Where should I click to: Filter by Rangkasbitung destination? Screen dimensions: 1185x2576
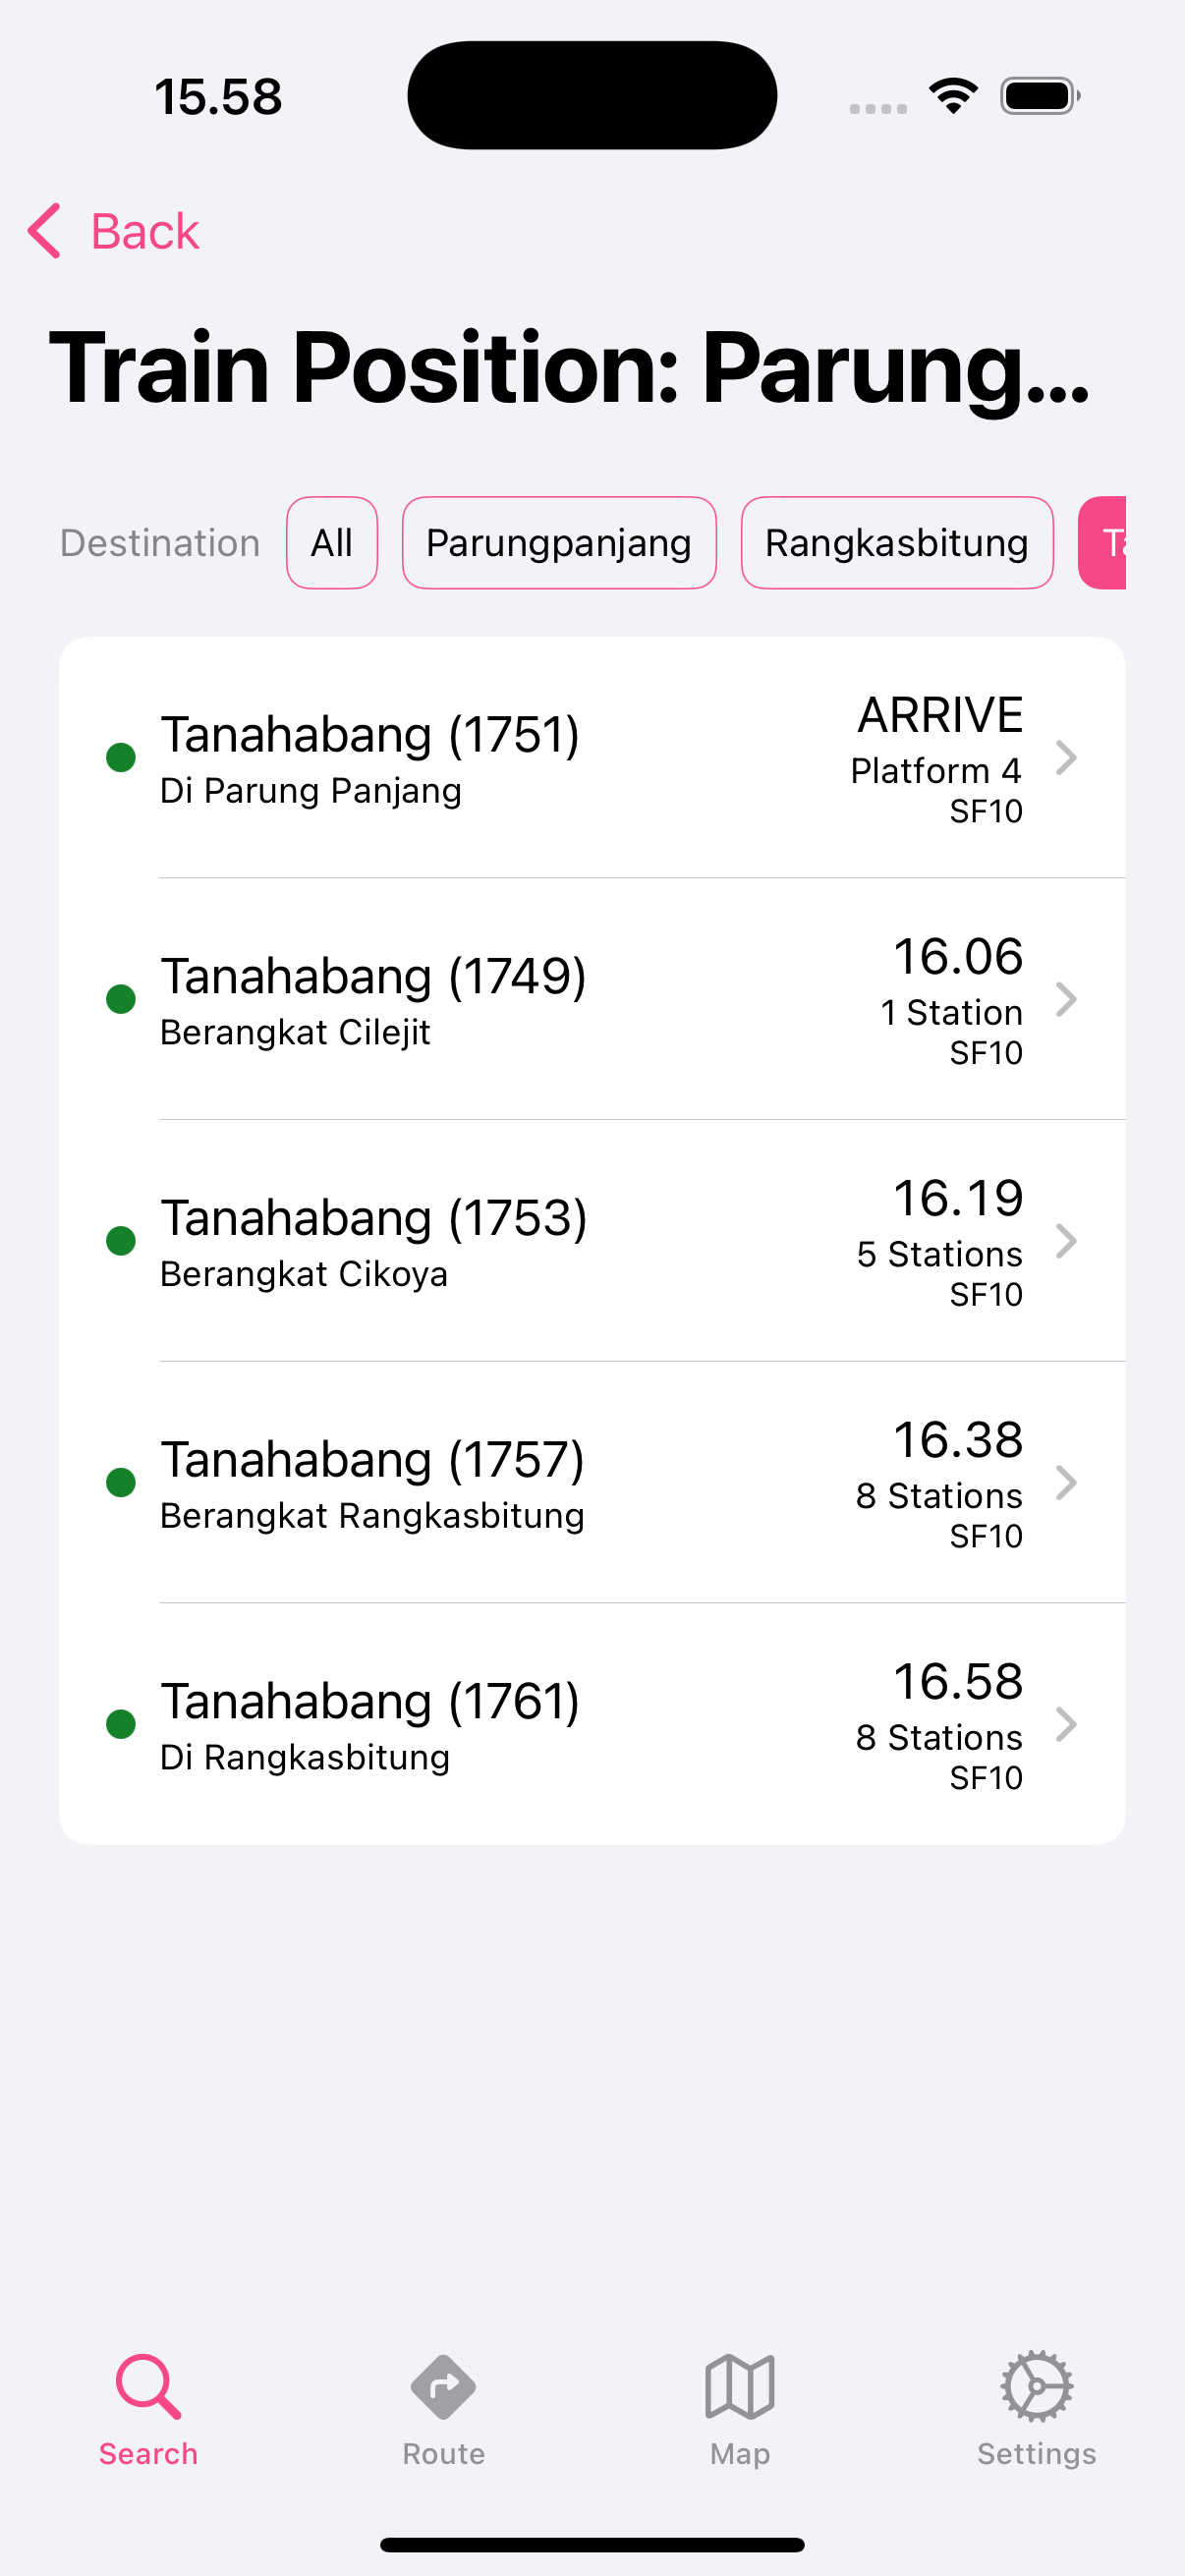(x=897, y=543)
